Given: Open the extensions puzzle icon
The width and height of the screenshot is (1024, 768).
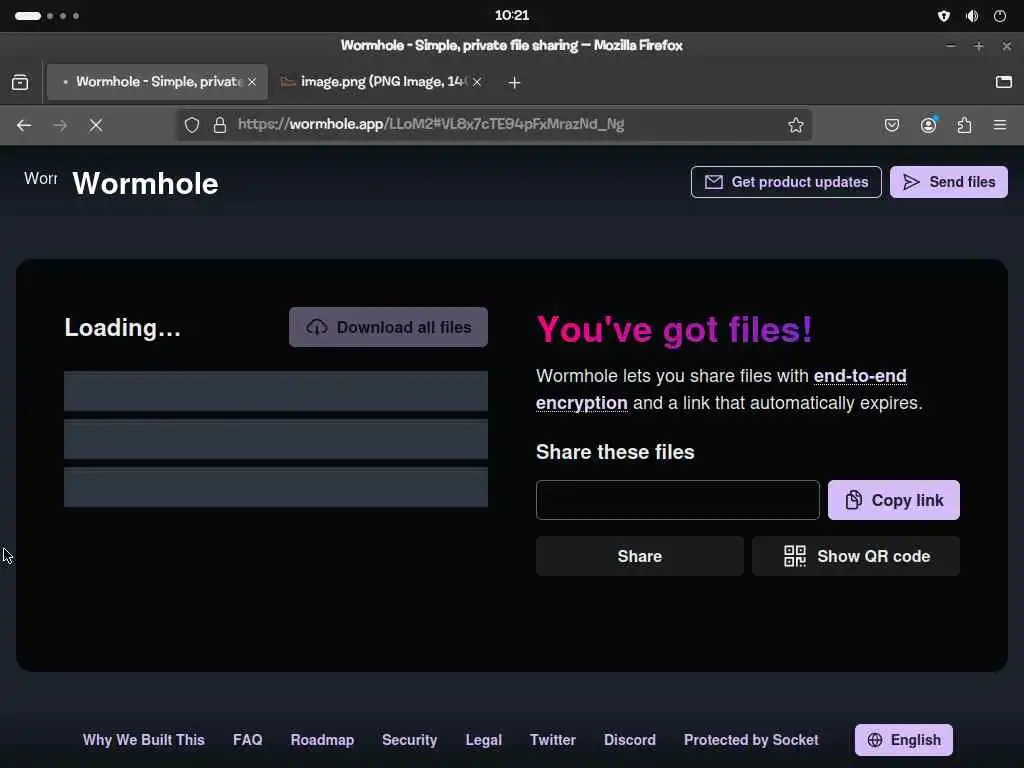Looking at the screenshot, I should coord(964,125).
